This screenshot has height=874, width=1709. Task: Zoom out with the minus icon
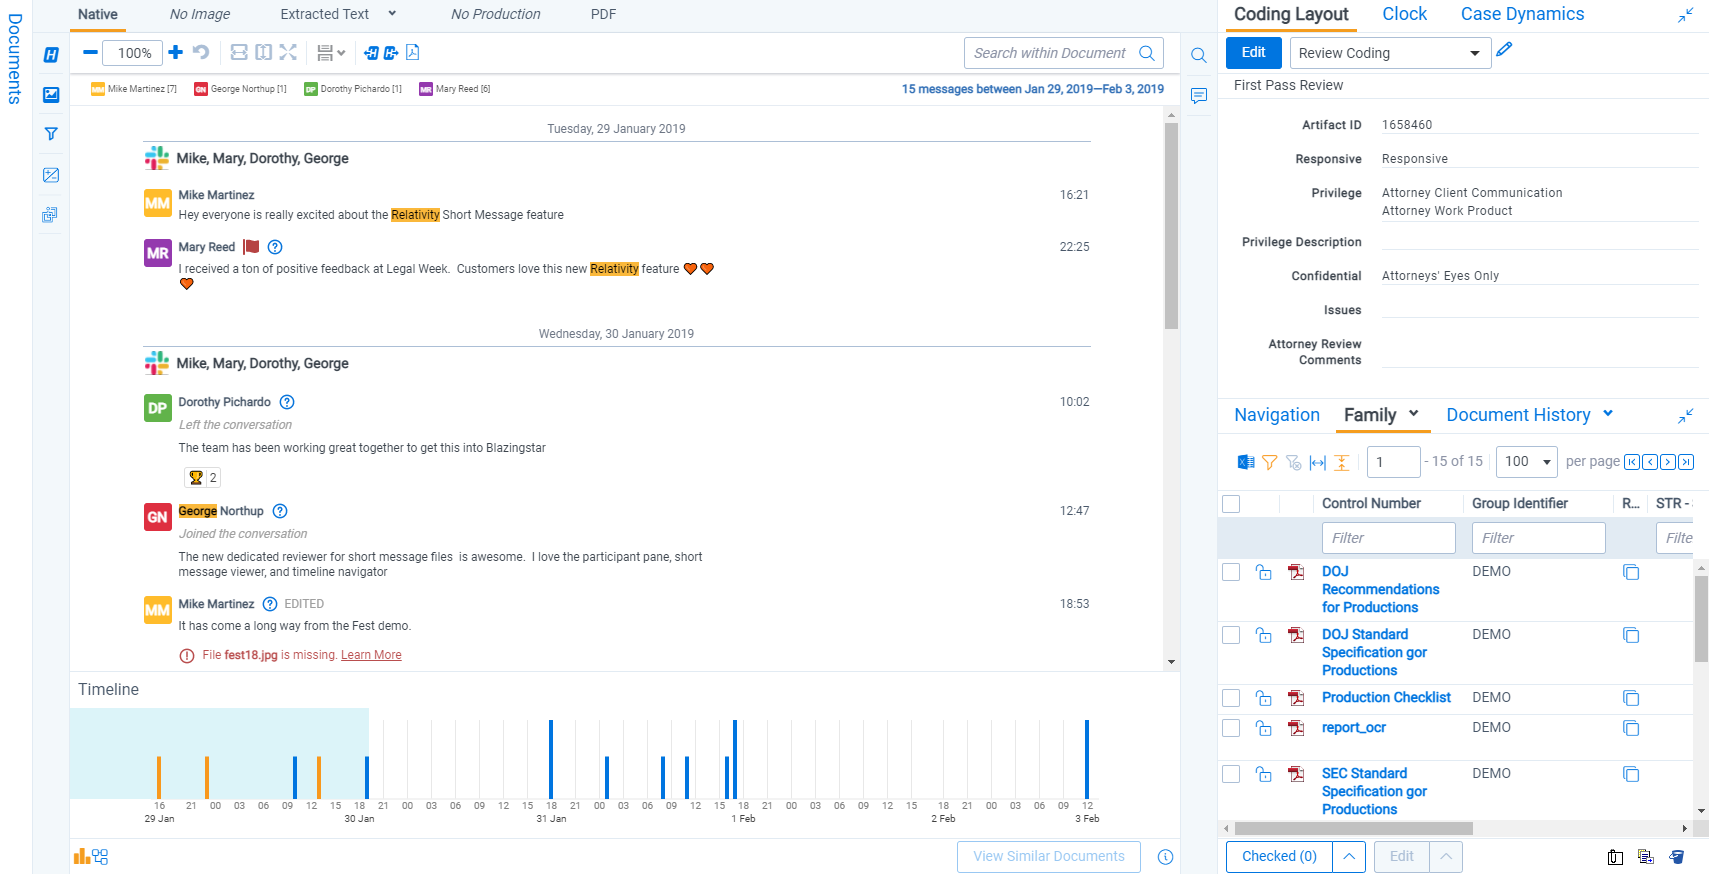pyautogui.click(x=90, y=52)
